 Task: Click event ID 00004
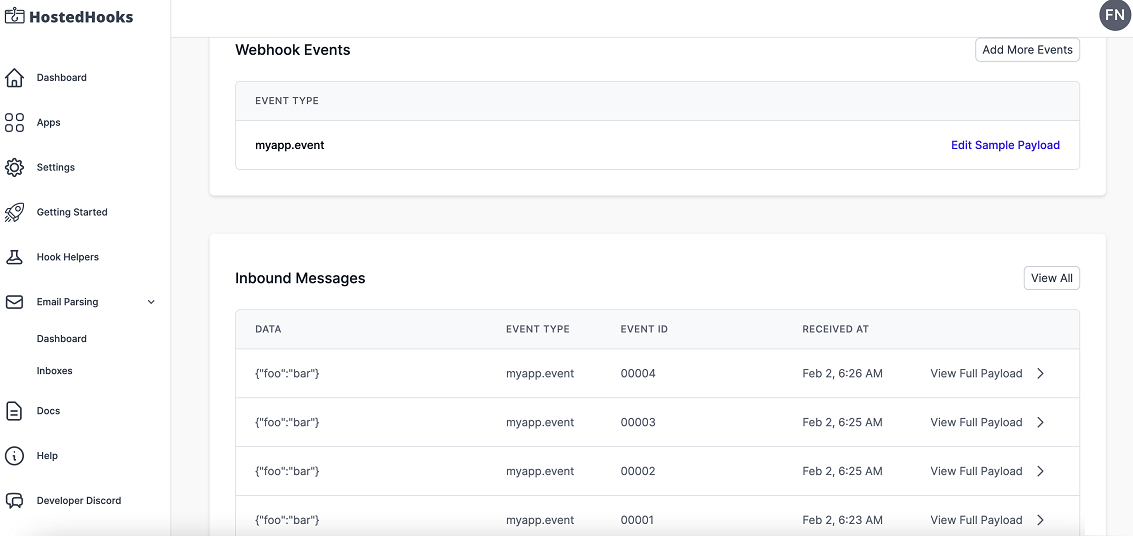pyautogui.click(x=638, y=373)
